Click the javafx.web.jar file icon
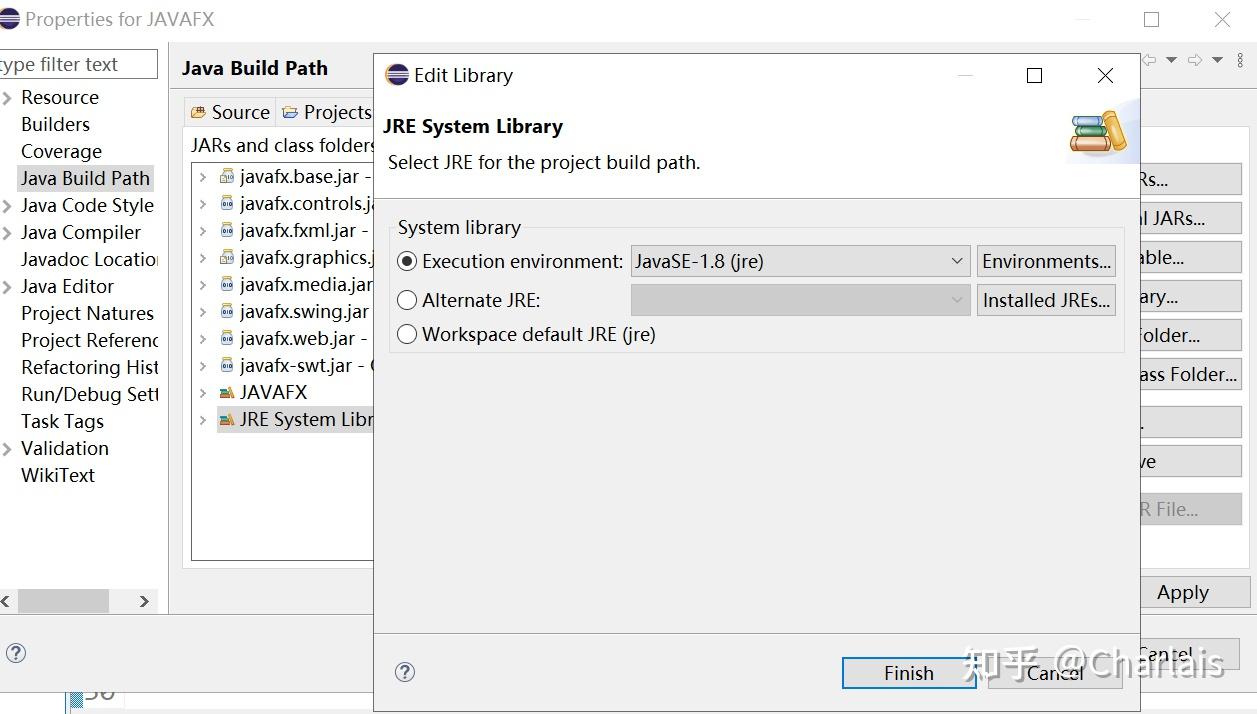This screenshot has width=1257, height=714. click(x=227, y=339)
